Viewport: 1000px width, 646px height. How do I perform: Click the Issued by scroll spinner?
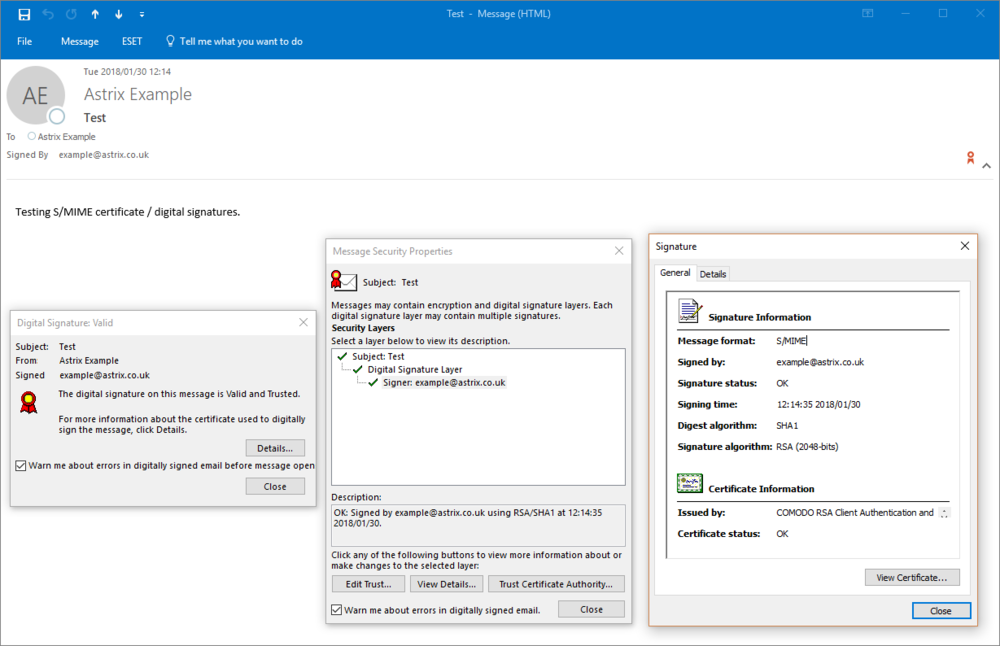click(944, 513)
